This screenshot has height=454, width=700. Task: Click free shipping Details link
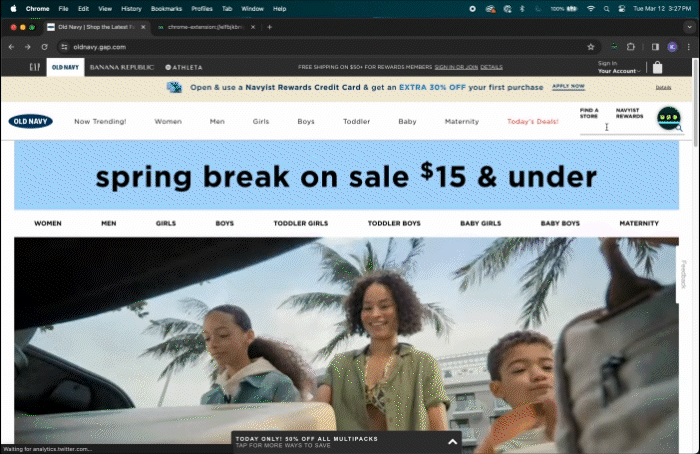(491, 67)
